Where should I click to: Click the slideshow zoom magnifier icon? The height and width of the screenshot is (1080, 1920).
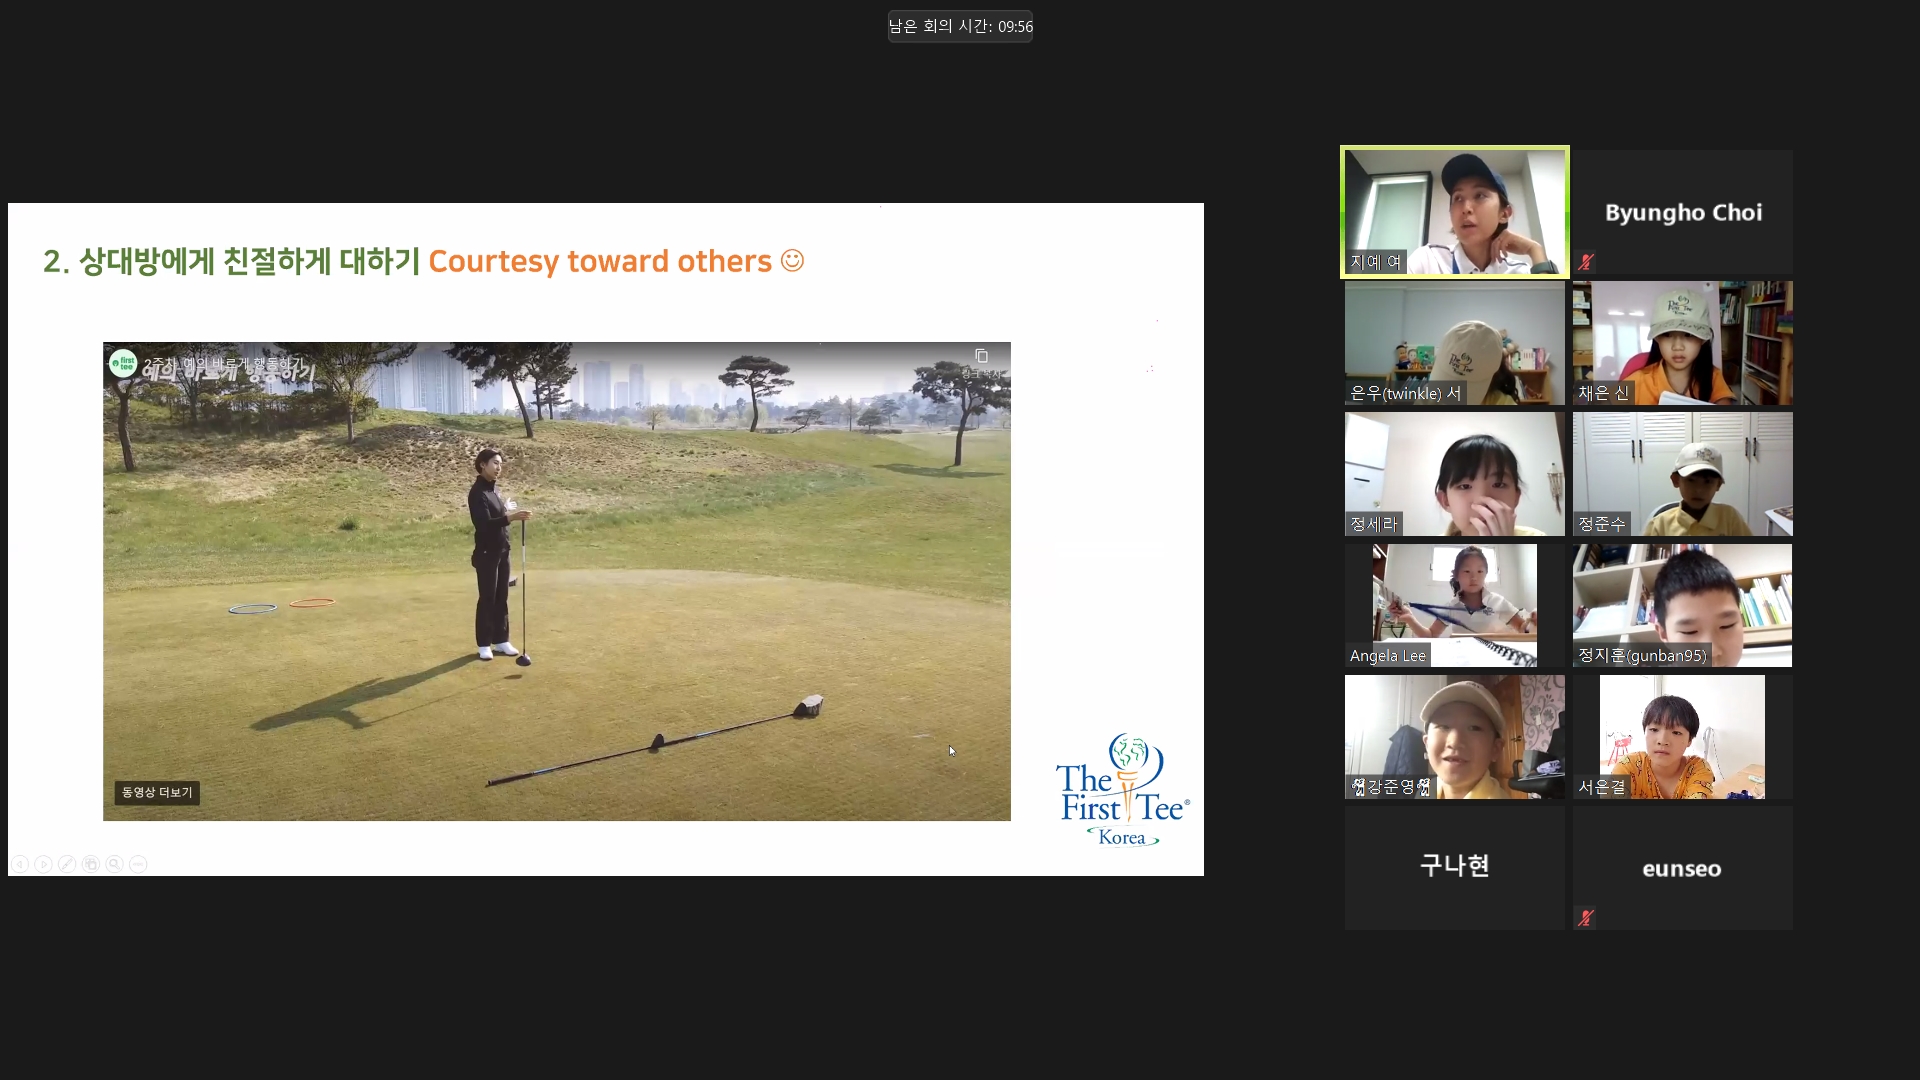click(x=115, y=864)
